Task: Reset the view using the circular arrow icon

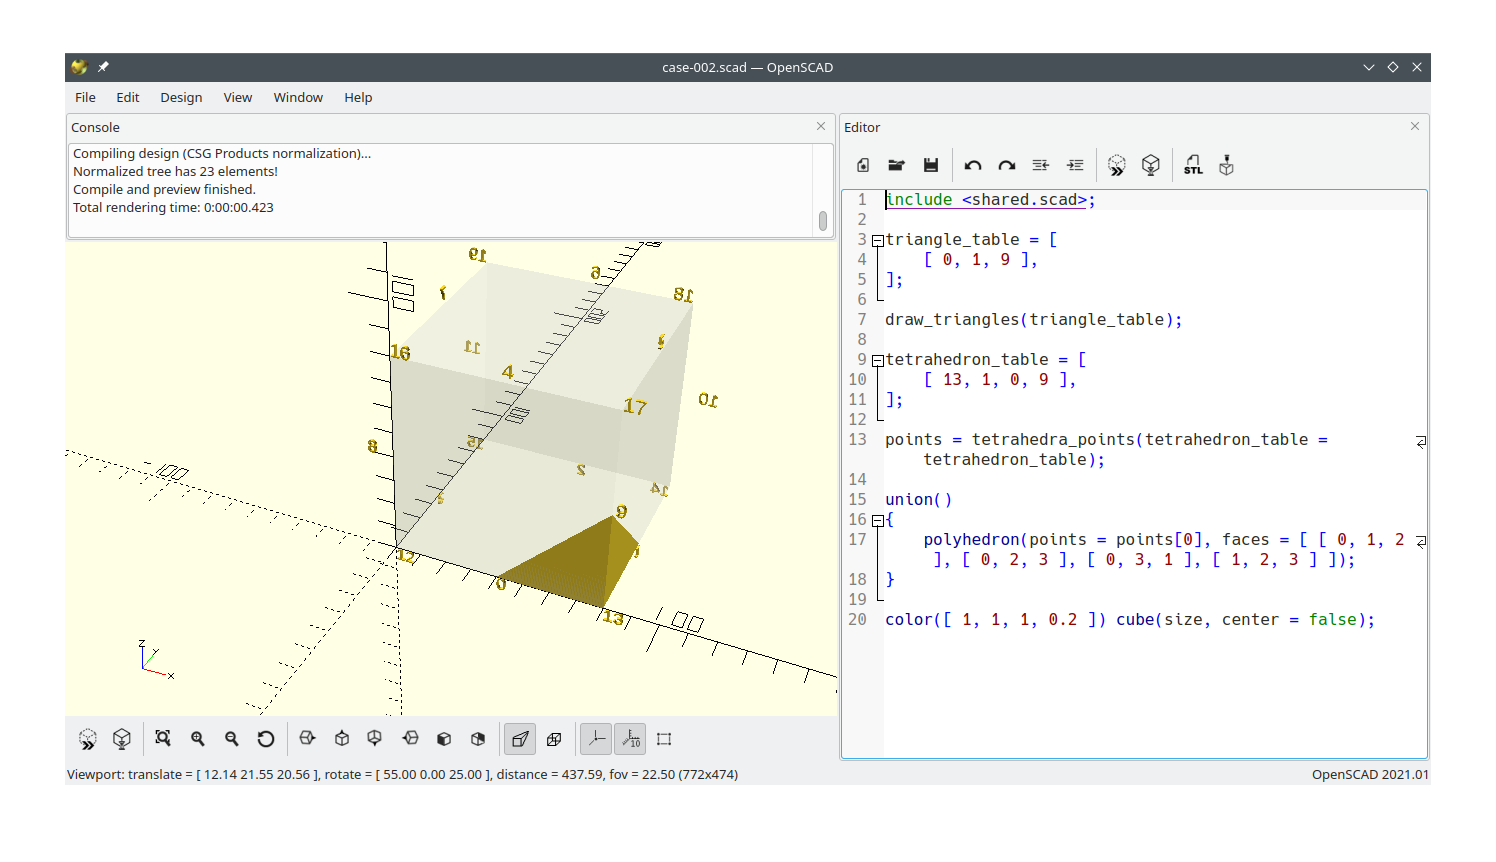Action: coord(265,738)
